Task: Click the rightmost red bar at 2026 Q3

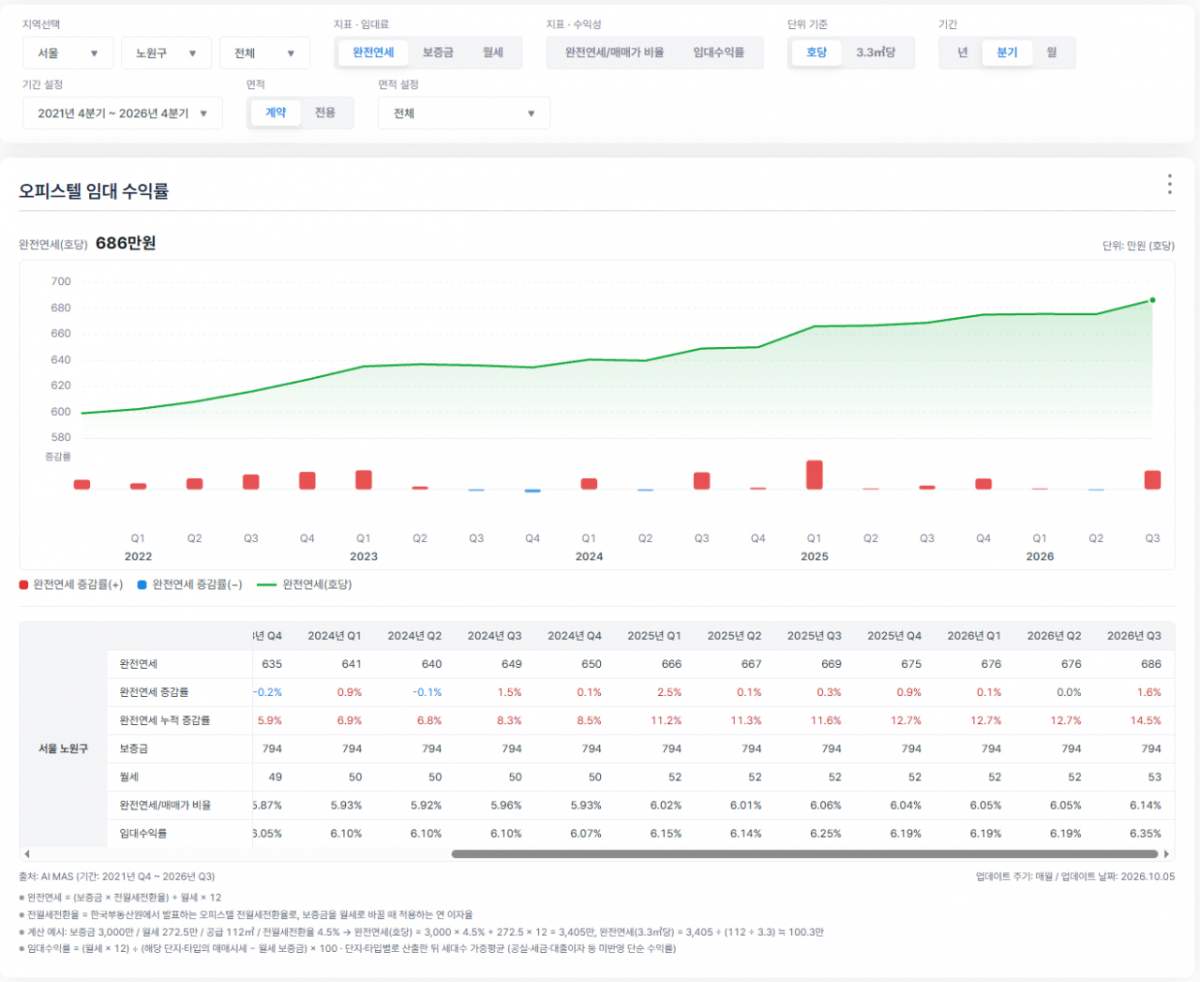Action: pos(1153,480)
